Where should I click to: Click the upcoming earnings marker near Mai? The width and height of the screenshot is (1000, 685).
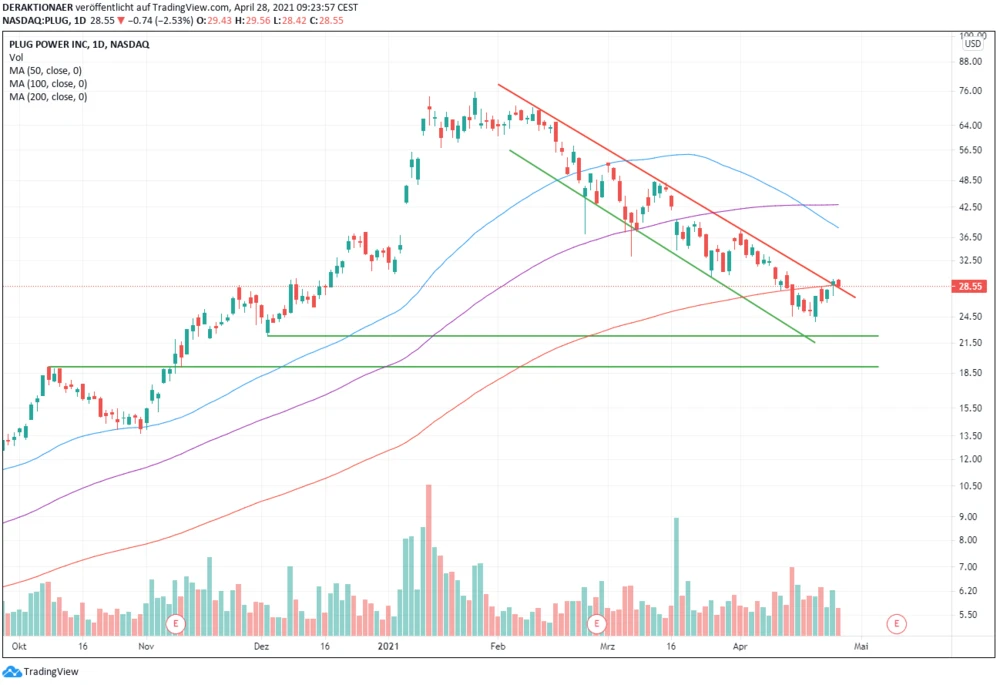click(x=897, y=624)
